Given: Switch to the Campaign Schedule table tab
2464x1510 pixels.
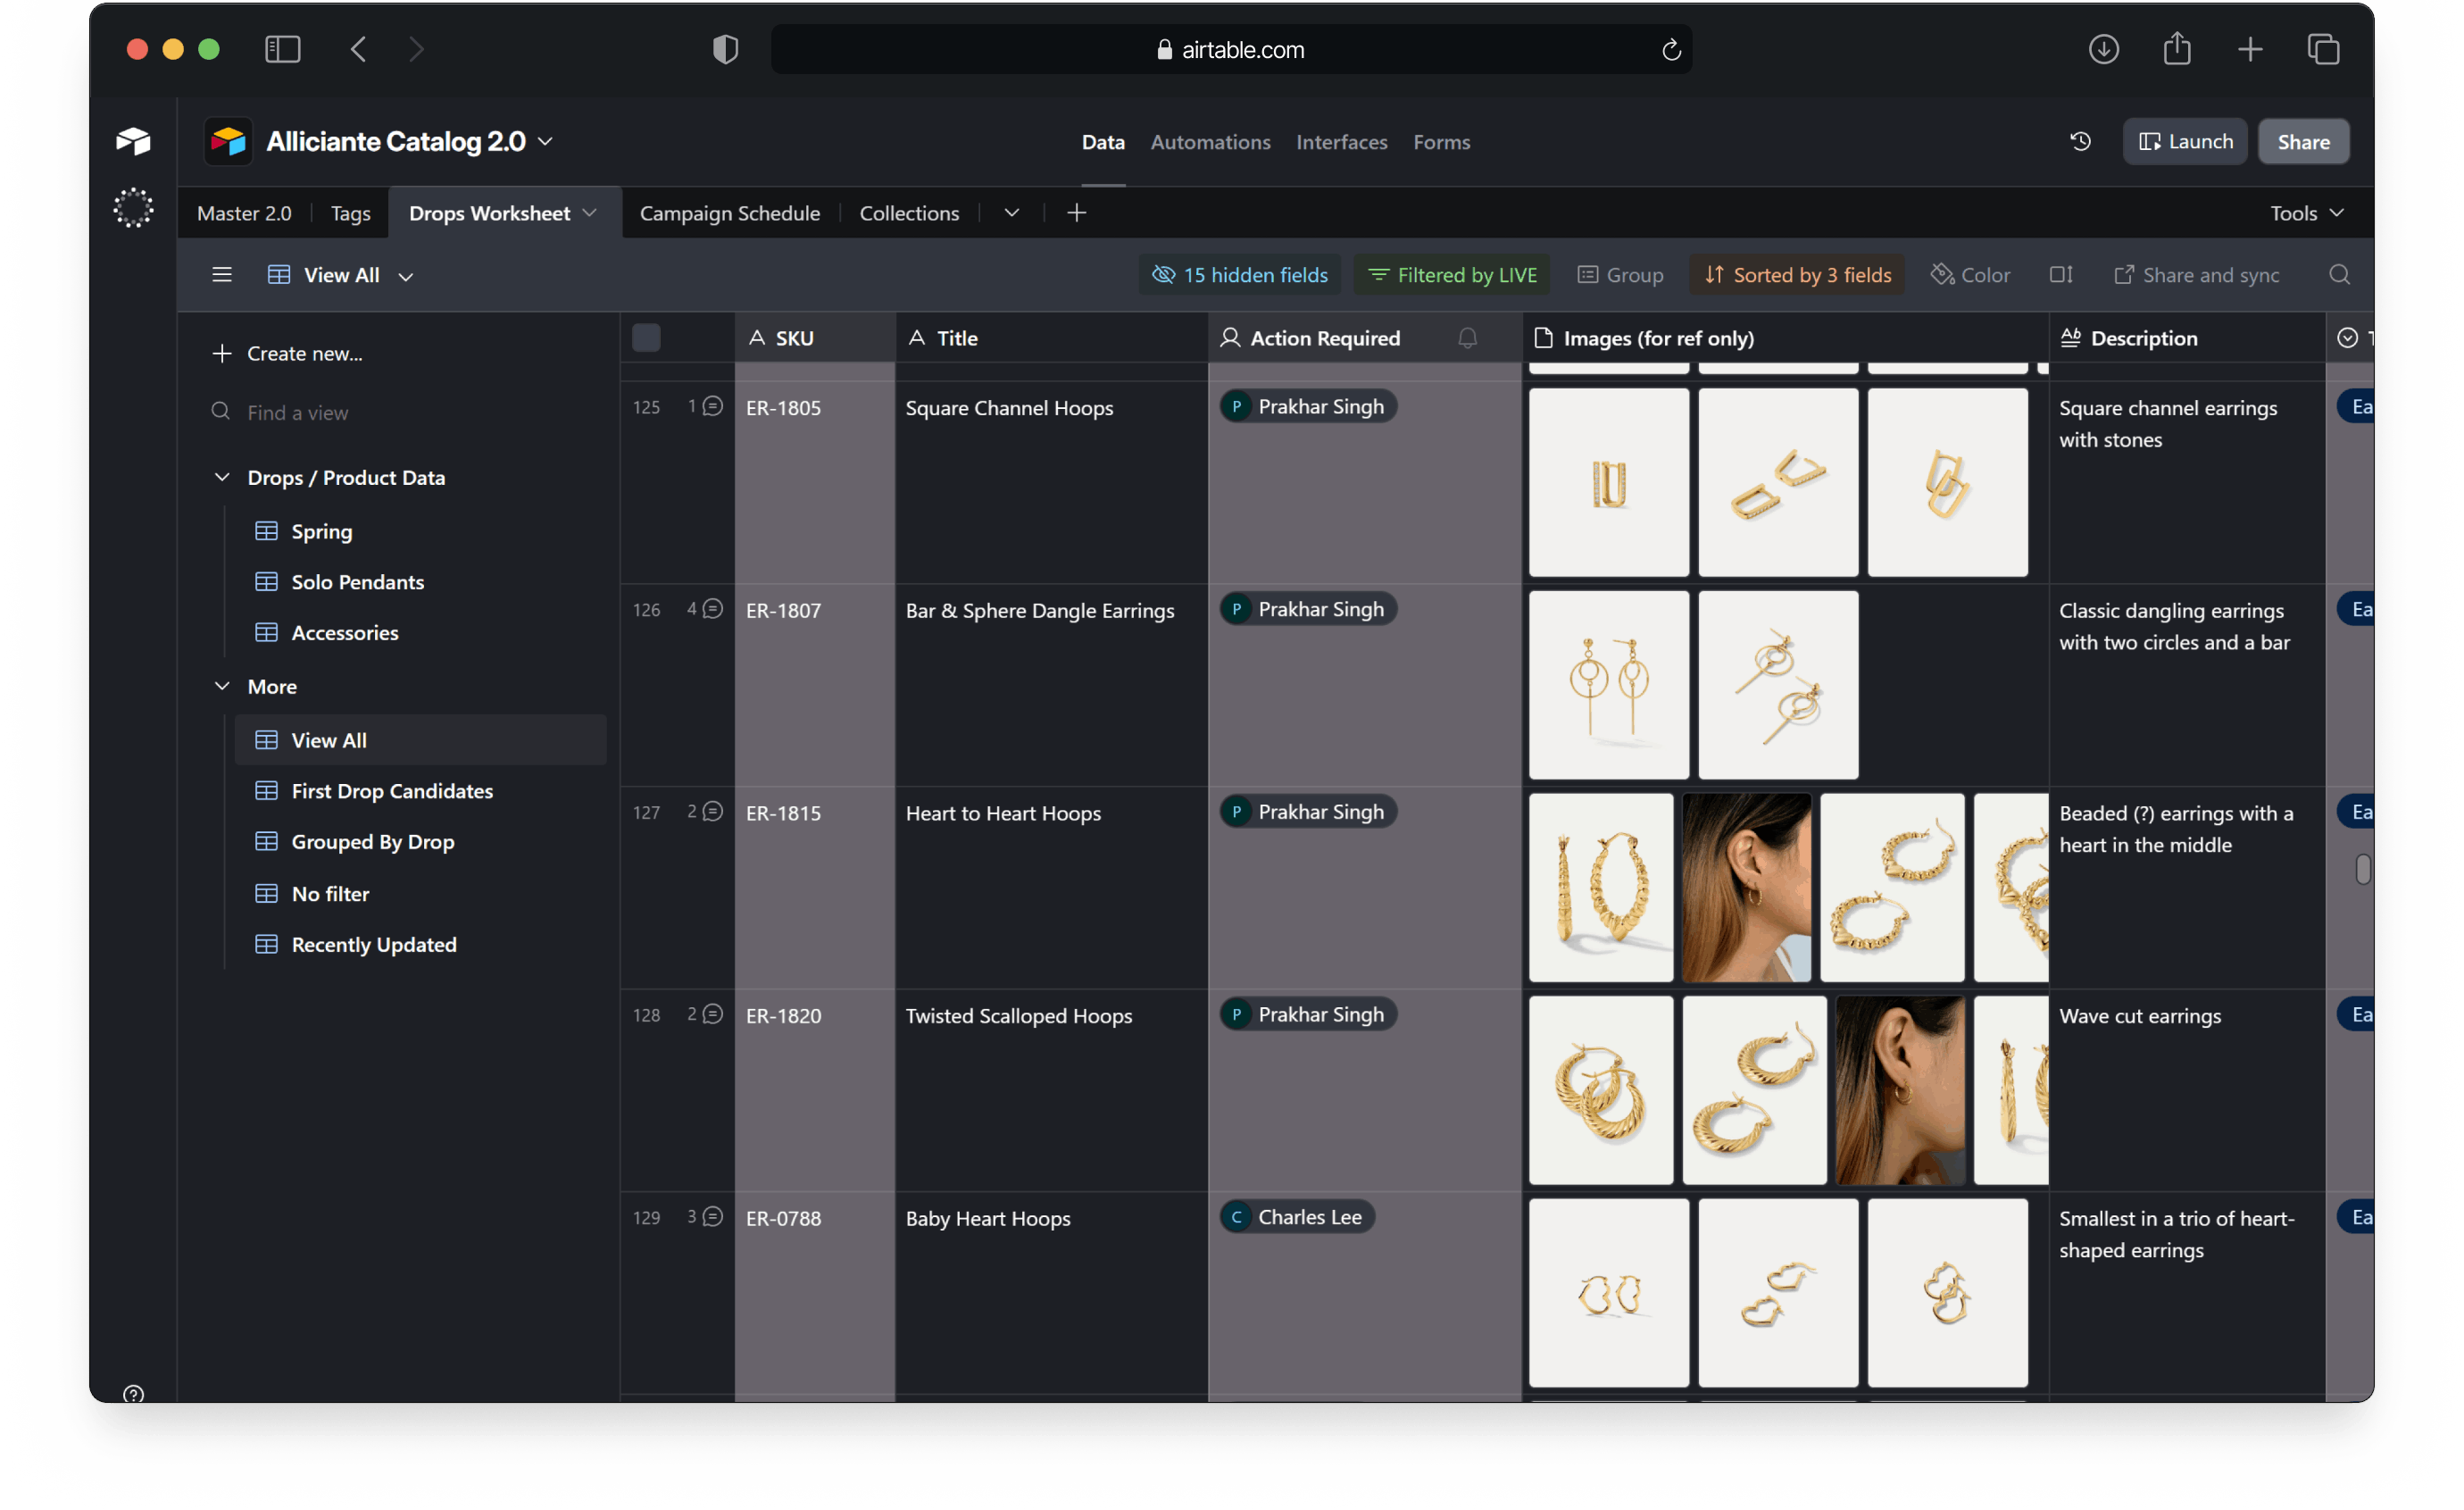Looking at the screenshot, I should 729,213.
